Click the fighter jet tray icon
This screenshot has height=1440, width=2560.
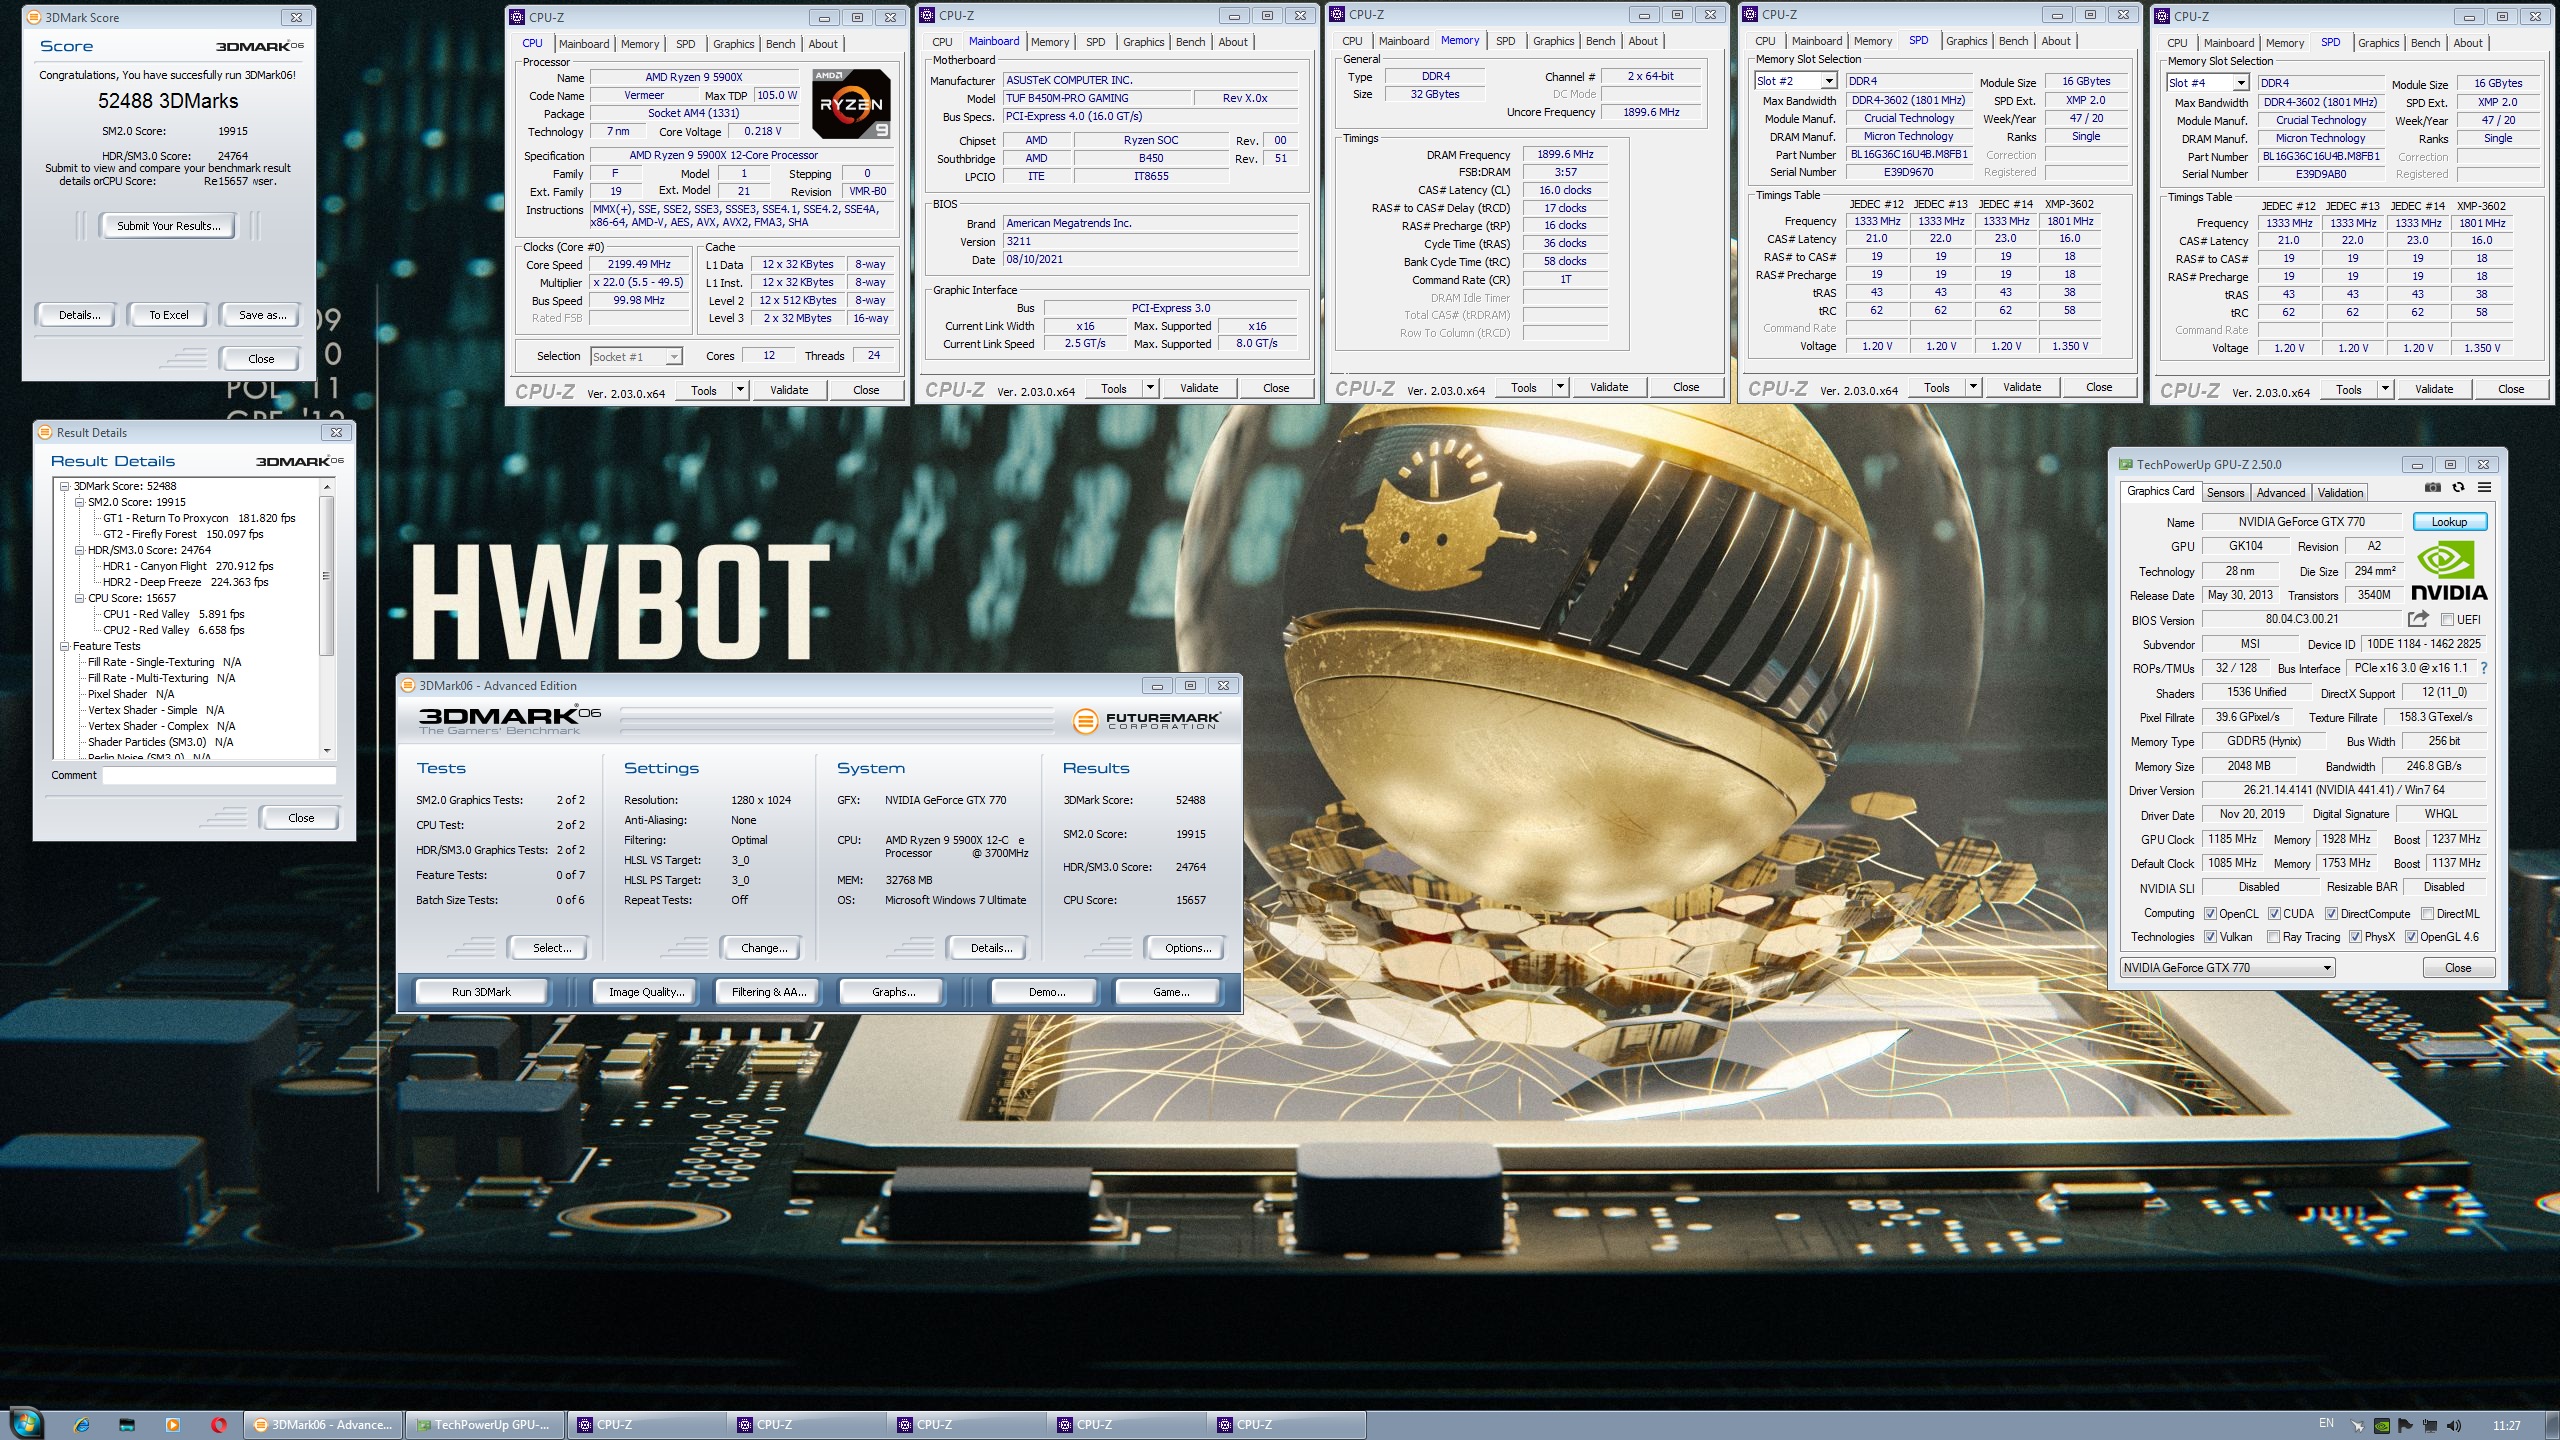(2358, 1426)
